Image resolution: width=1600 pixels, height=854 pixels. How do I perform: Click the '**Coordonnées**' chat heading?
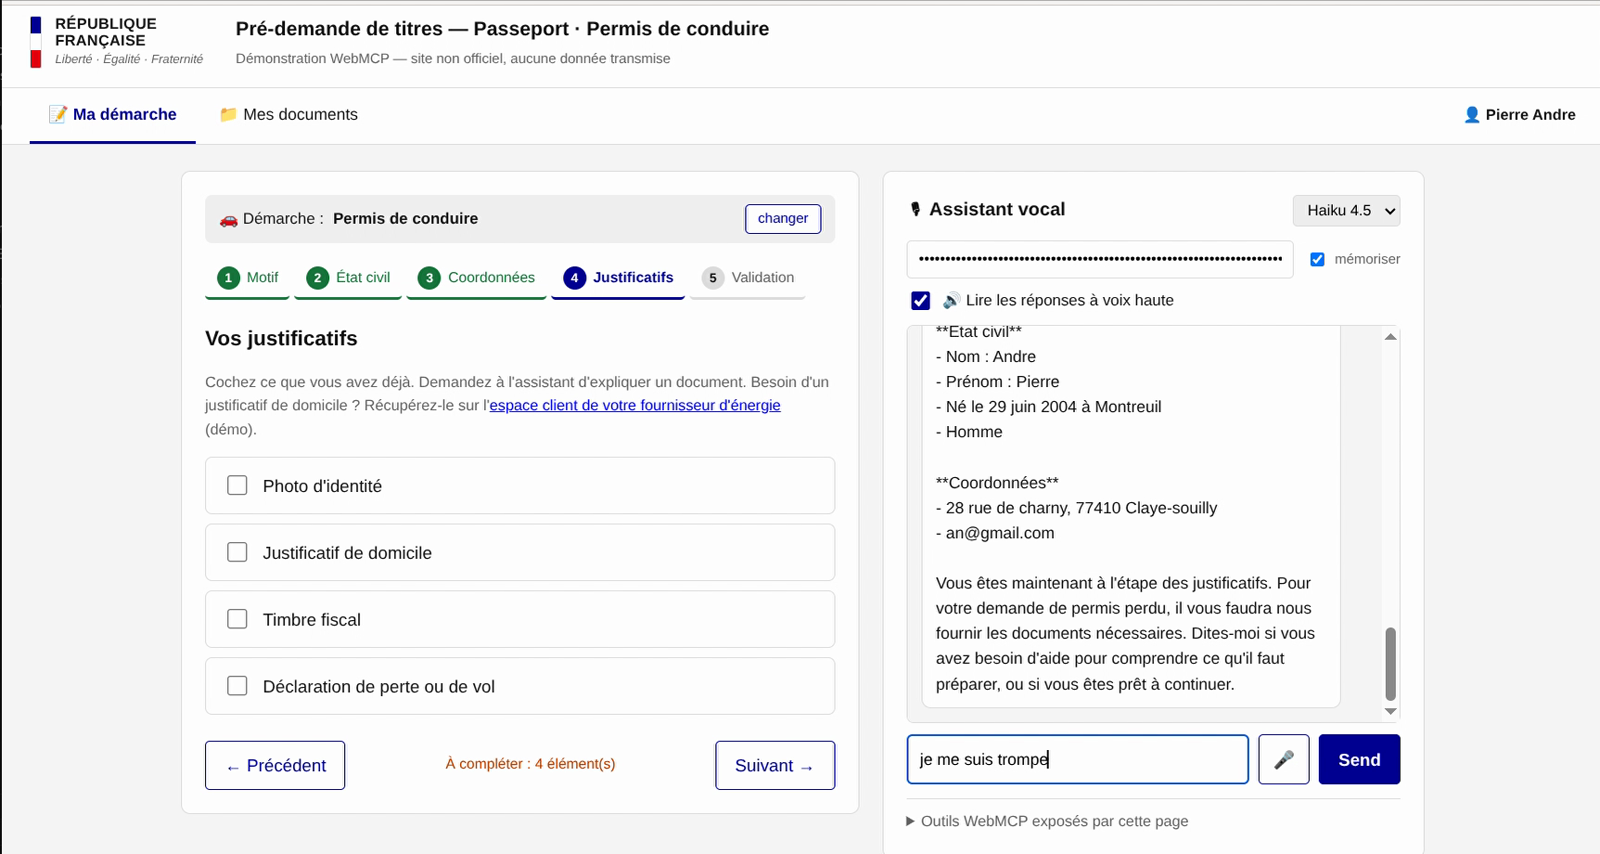pos(997,483)
